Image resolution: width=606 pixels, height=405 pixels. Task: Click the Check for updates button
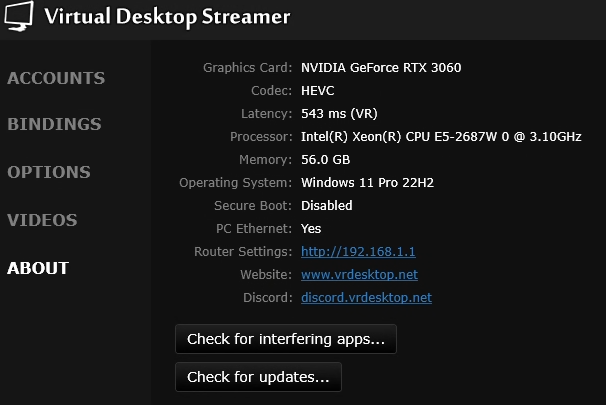[258, 377]
